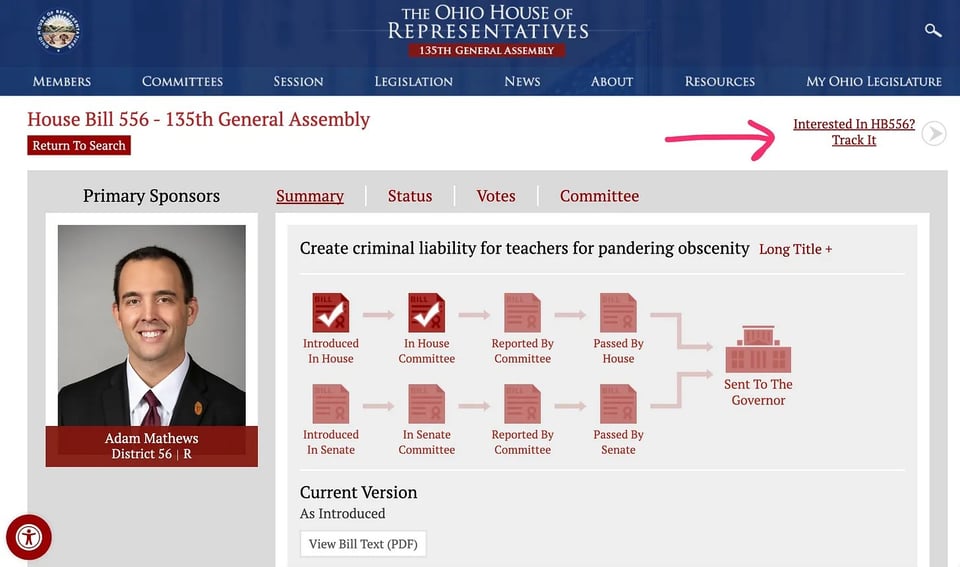
Task: Click the Introduced In House bill icon
Action: [331, 312]
